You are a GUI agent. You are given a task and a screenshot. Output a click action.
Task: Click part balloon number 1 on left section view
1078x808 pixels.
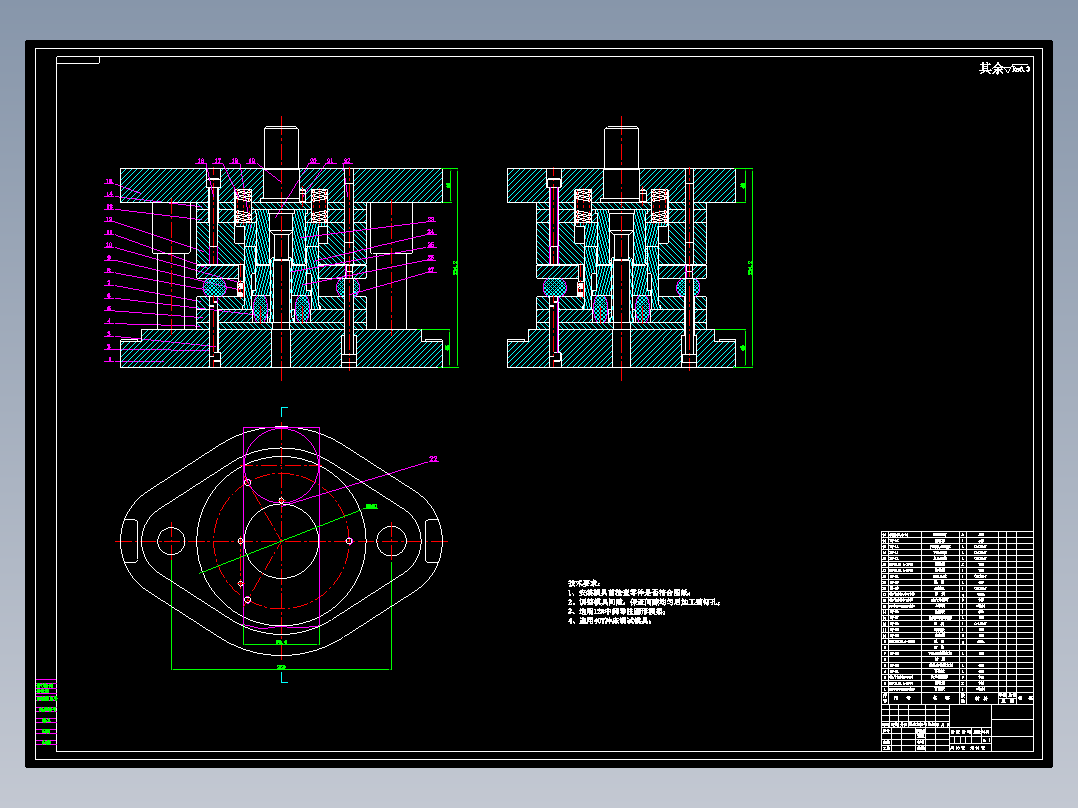click(x=109, y=360)
